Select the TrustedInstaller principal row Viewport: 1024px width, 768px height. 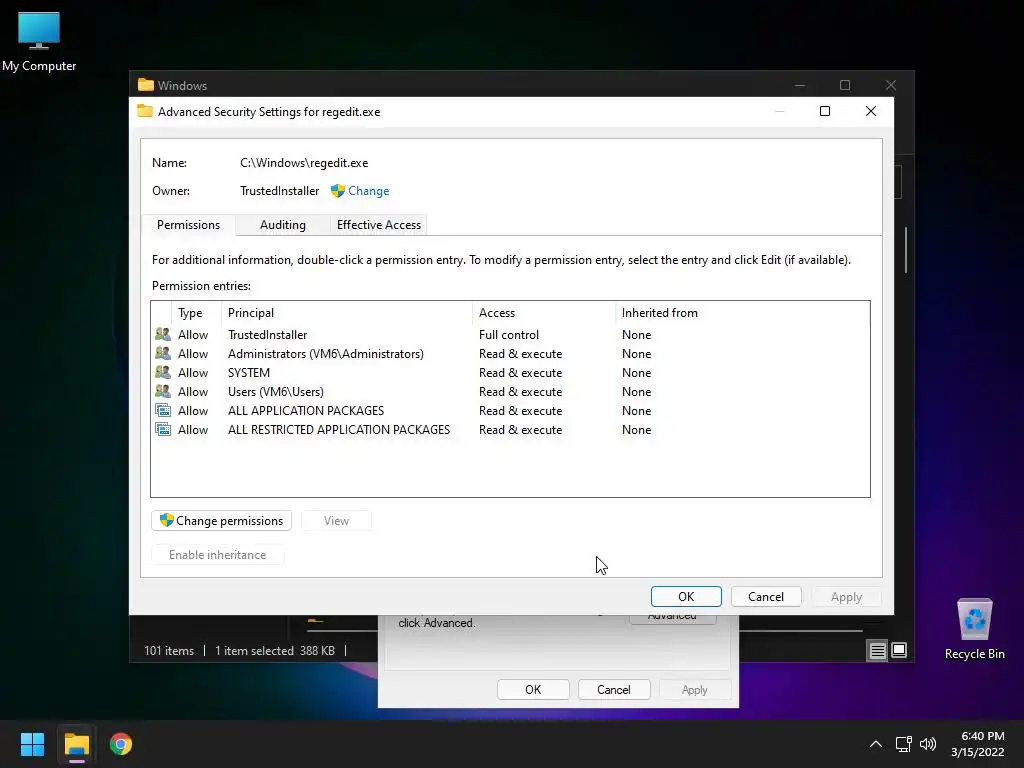267,334
